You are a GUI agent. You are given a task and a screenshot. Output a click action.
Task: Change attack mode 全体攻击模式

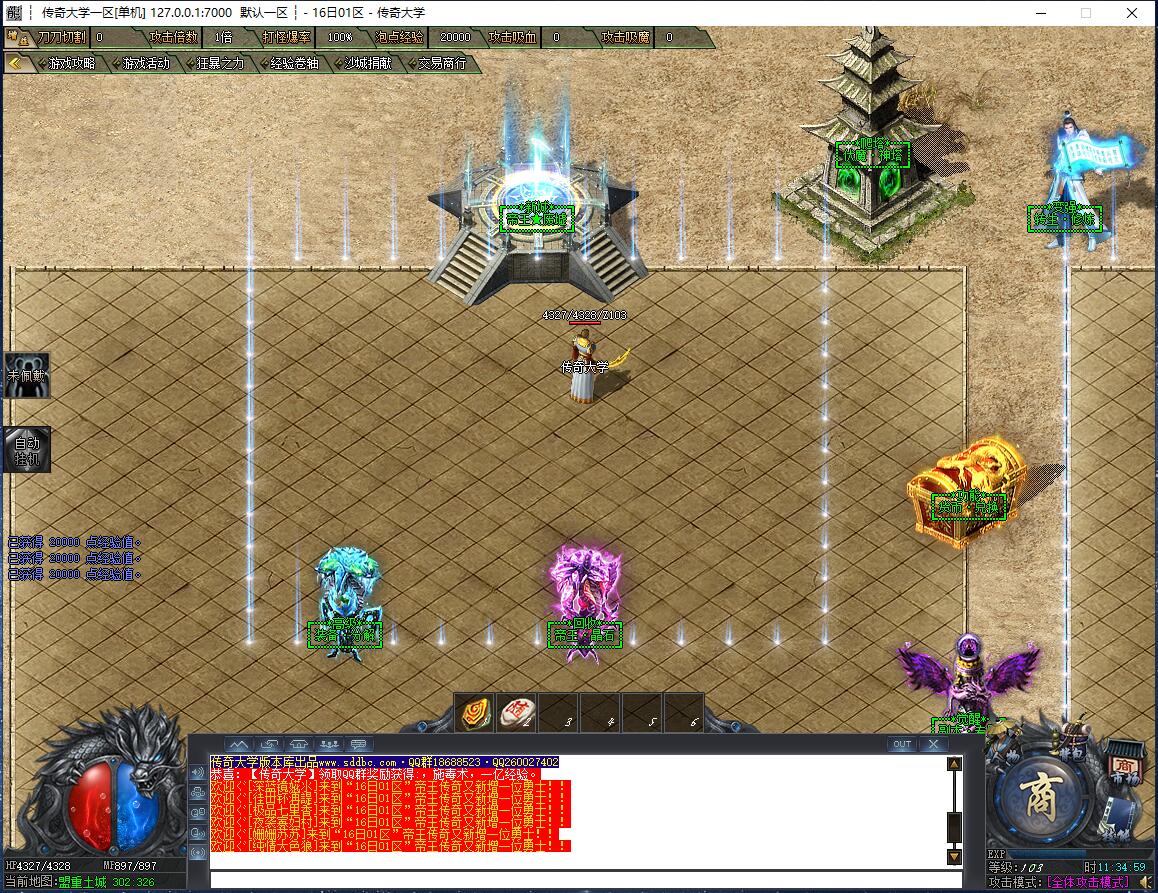[1087, 882]
